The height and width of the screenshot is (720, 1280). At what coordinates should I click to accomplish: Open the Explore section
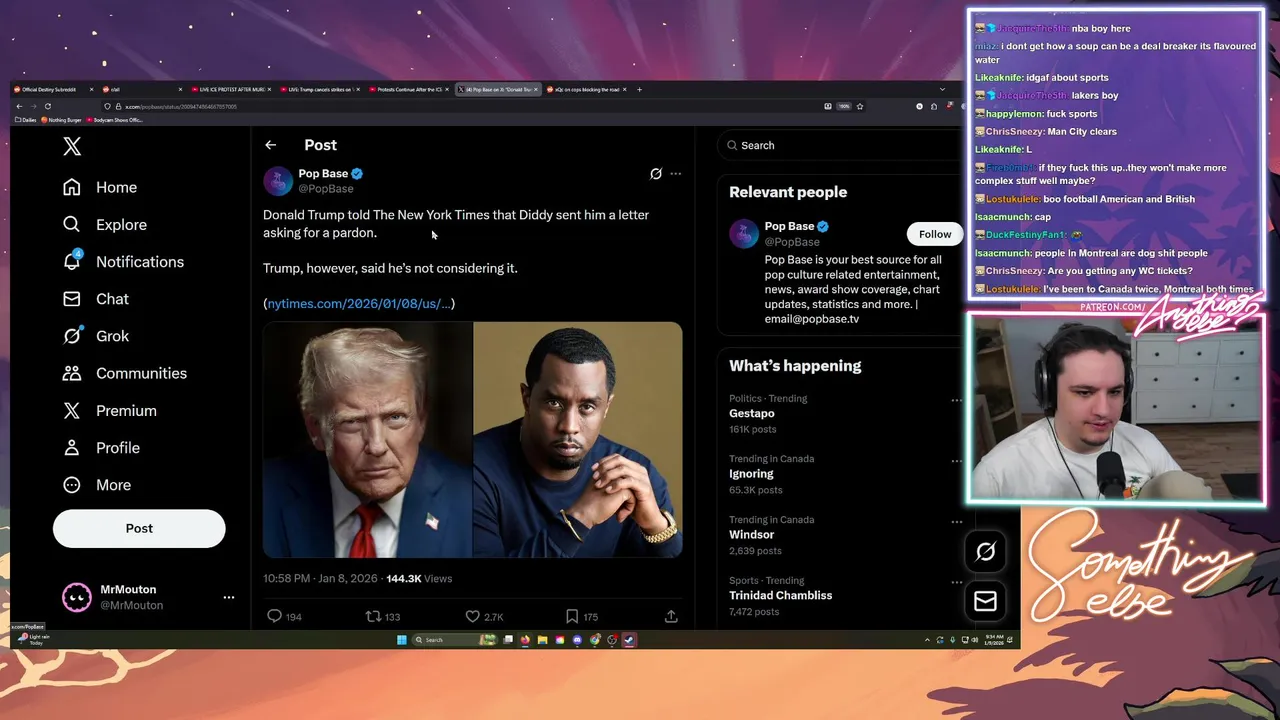104,225
